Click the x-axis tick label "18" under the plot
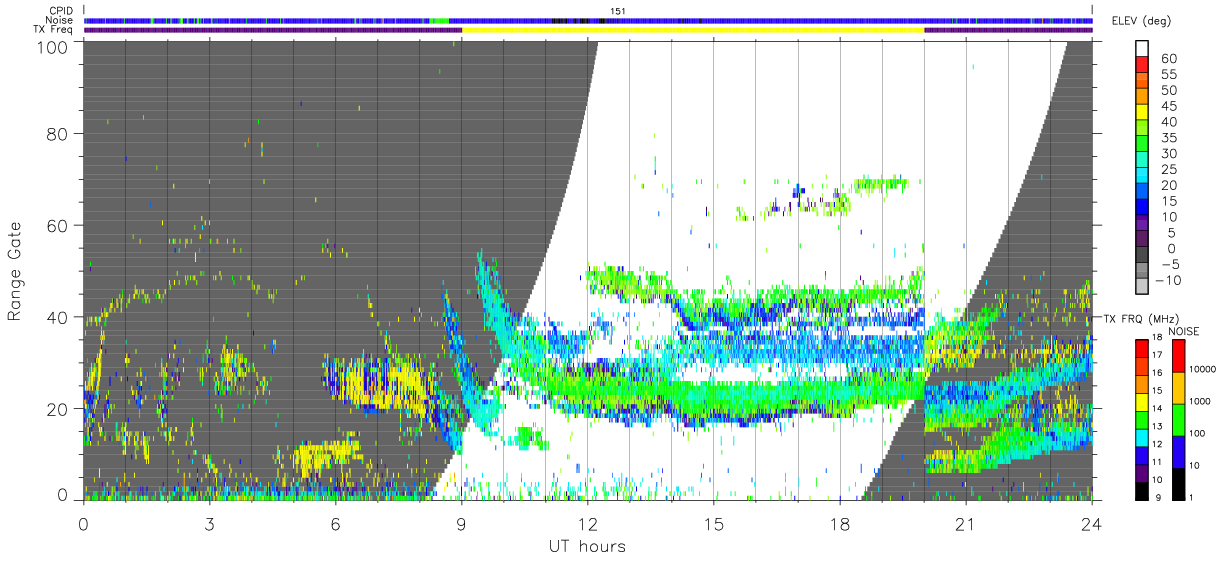The height and width of the screenshot is (567, 1228). pyautogui.click(x=839, y=523)
